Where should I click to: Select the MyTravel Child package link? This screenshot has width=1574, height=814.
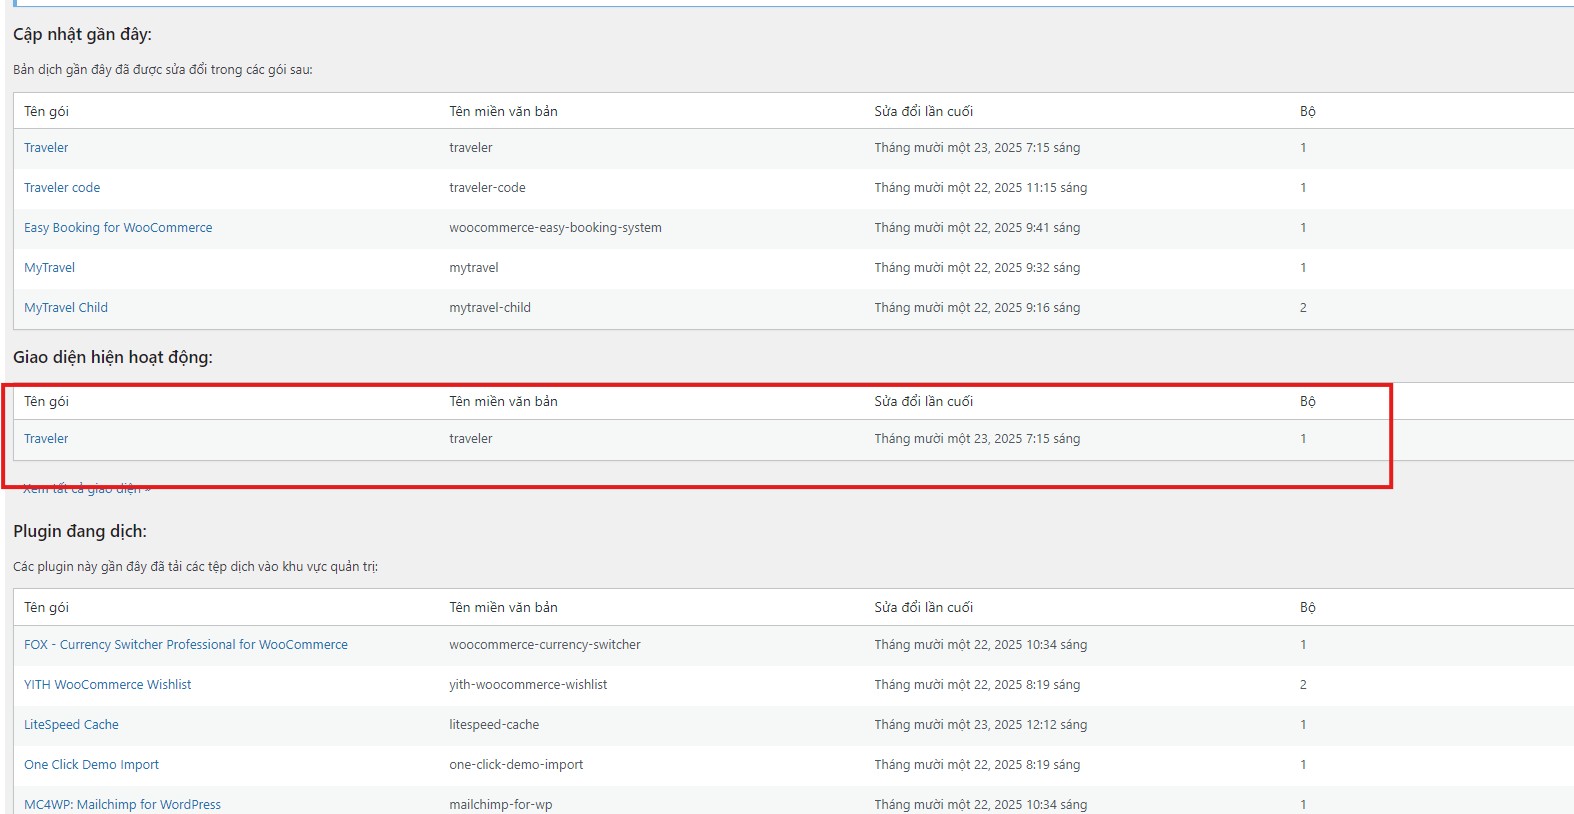[66, 308]
